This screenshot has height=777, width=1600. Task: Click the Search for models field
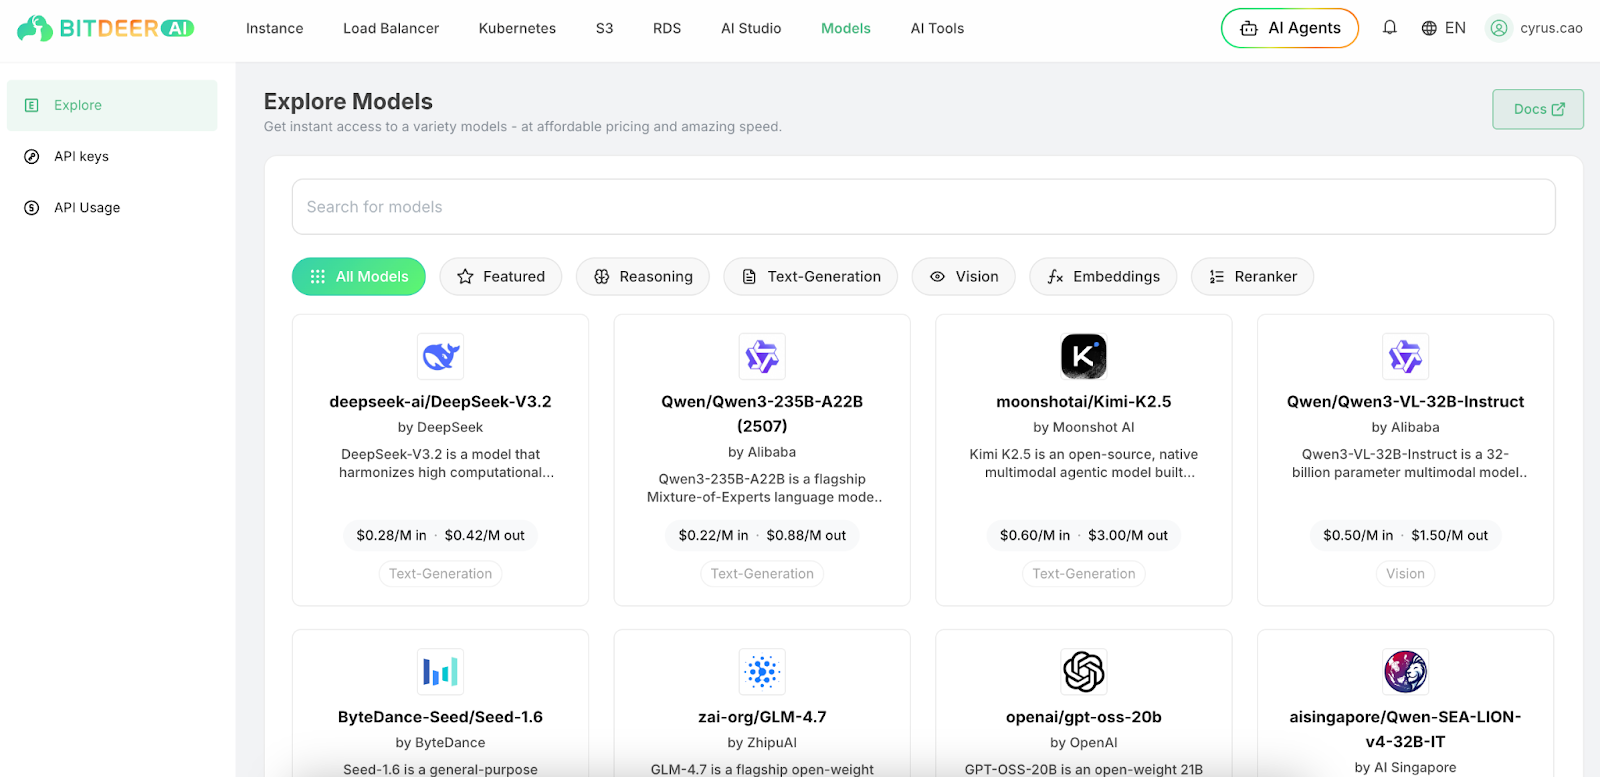(923, 207)
